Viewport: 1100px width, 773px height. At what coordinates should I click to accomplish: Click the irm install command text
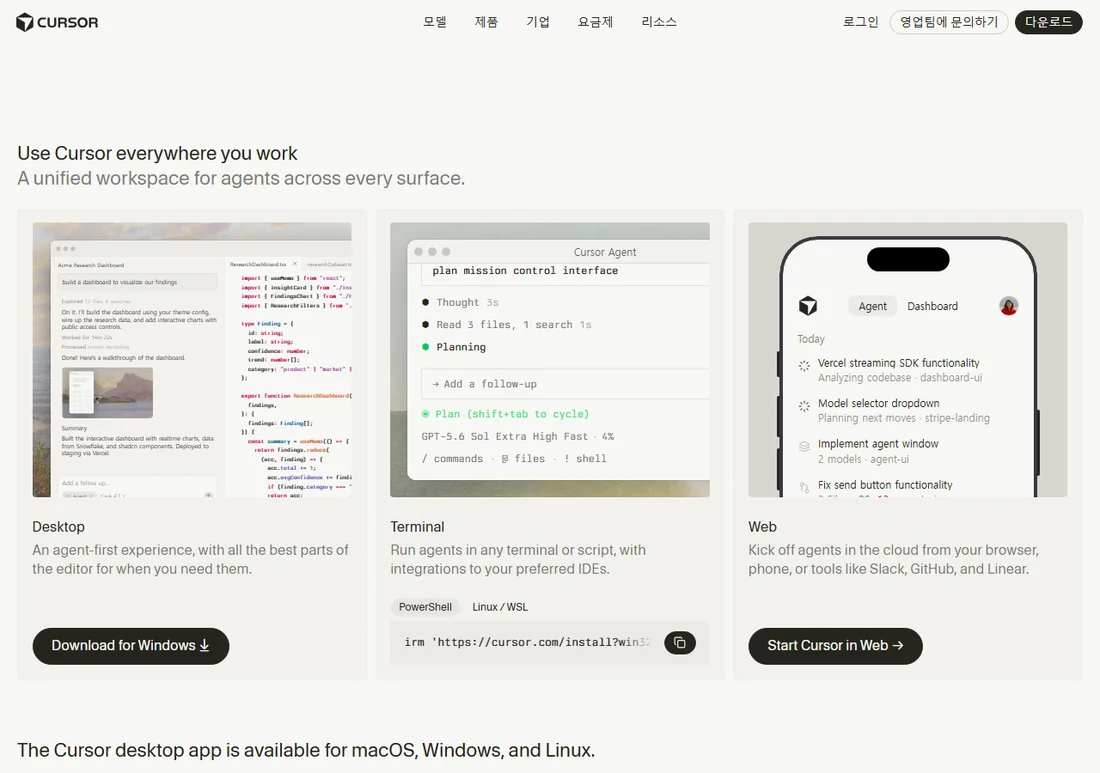click(x=528, y=643)
